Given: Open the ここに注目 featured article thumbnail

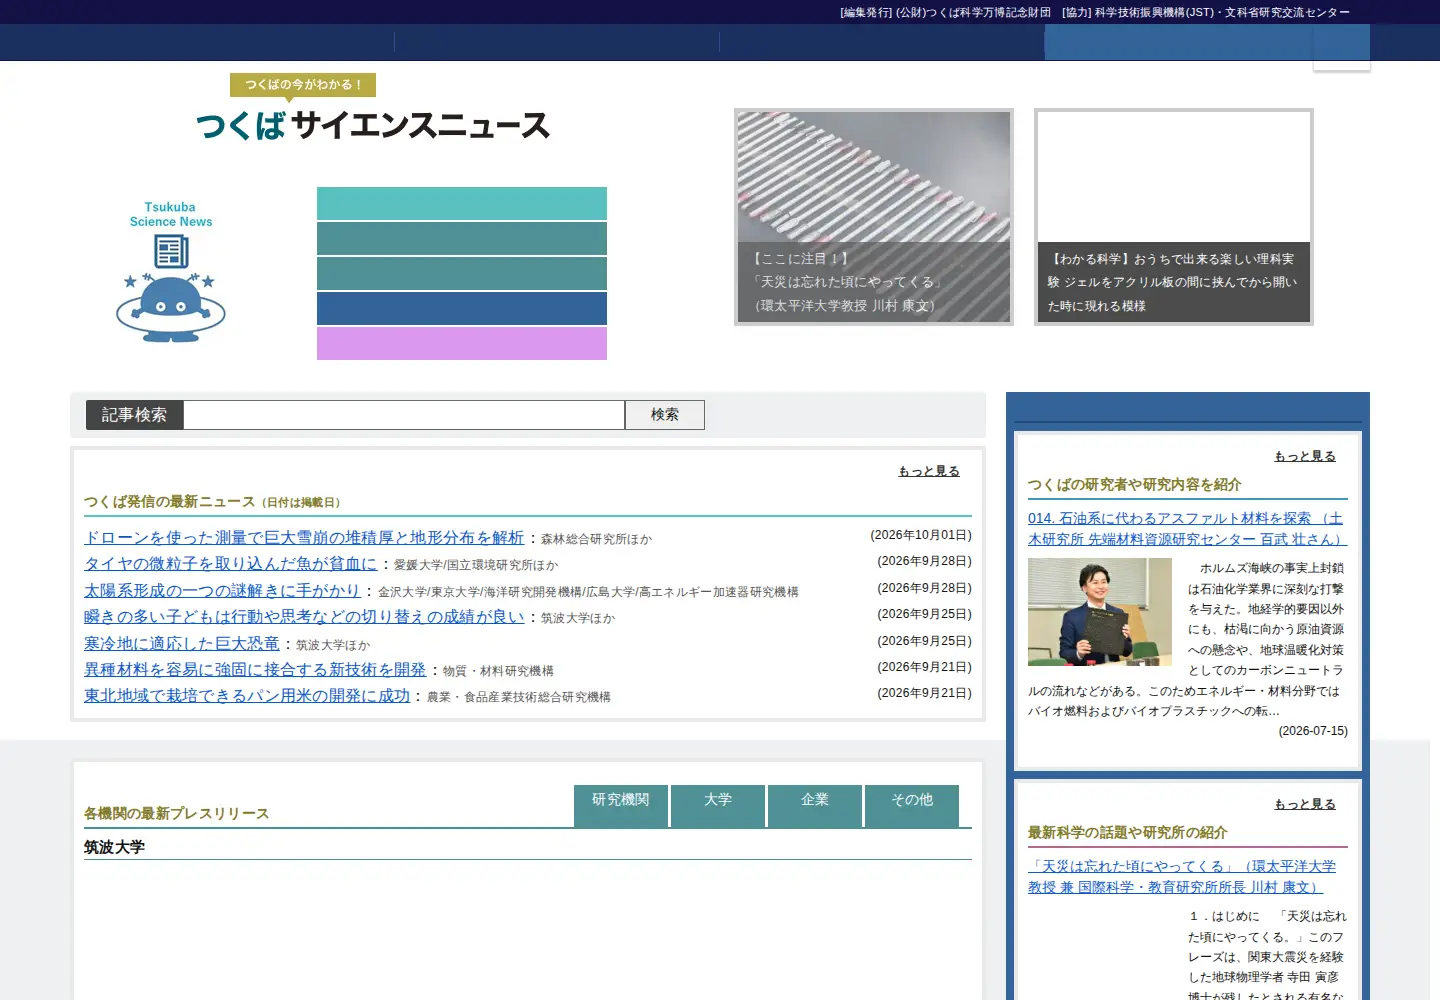Looking at the screenshot, I should point(874,217).
